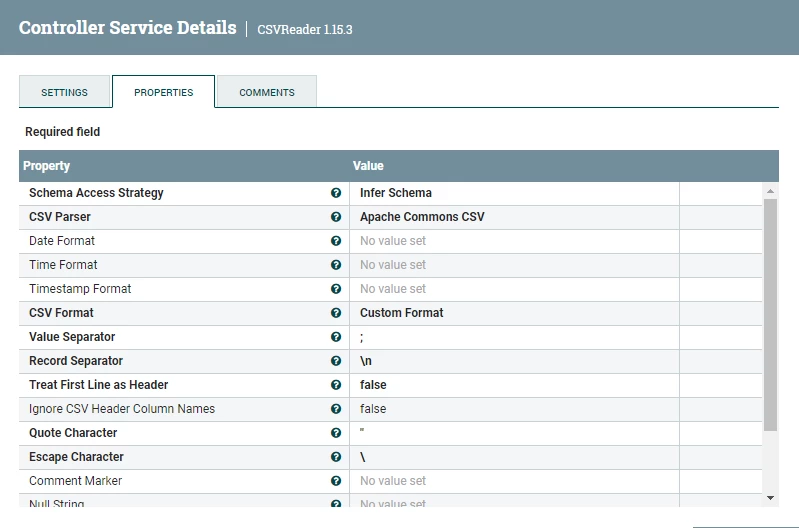799x528 pixels.
Task: Change the Apache Commons CSV parser value
Action: 514,217
